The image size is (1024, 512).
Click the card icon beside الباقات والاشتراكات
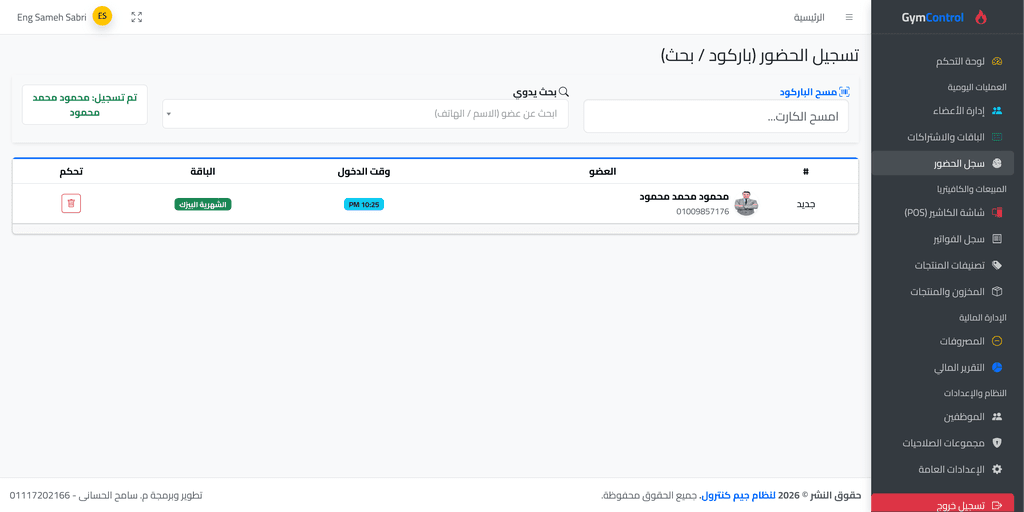point(997,137)
